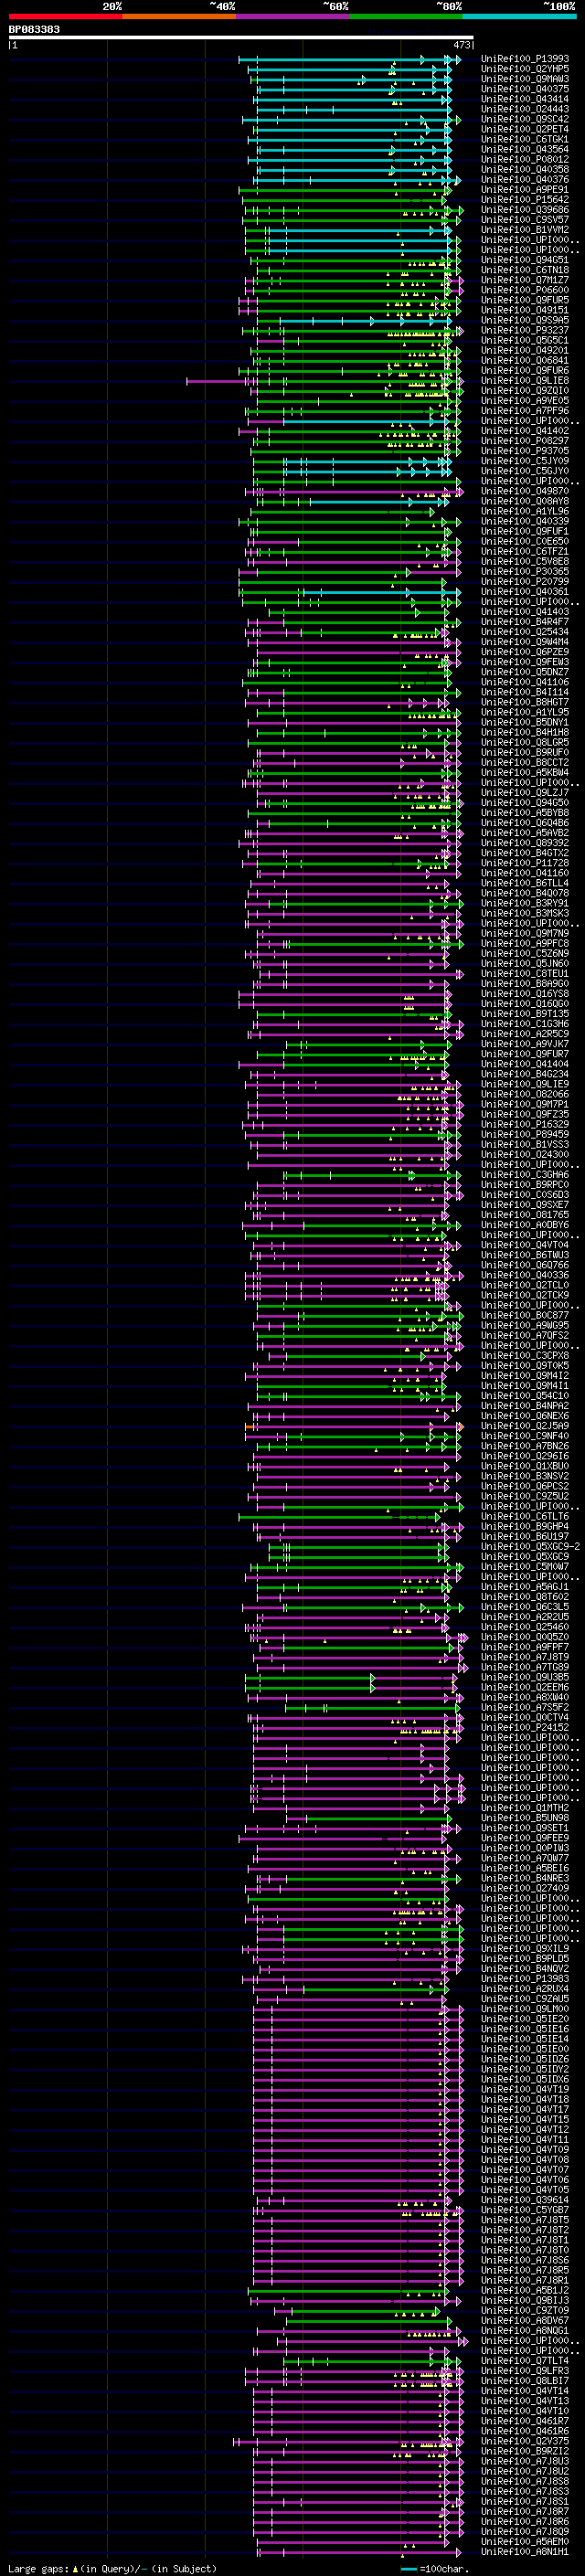
Task: Select hit label UniRef100_Q8LGR5
Action: click(525, 742)
